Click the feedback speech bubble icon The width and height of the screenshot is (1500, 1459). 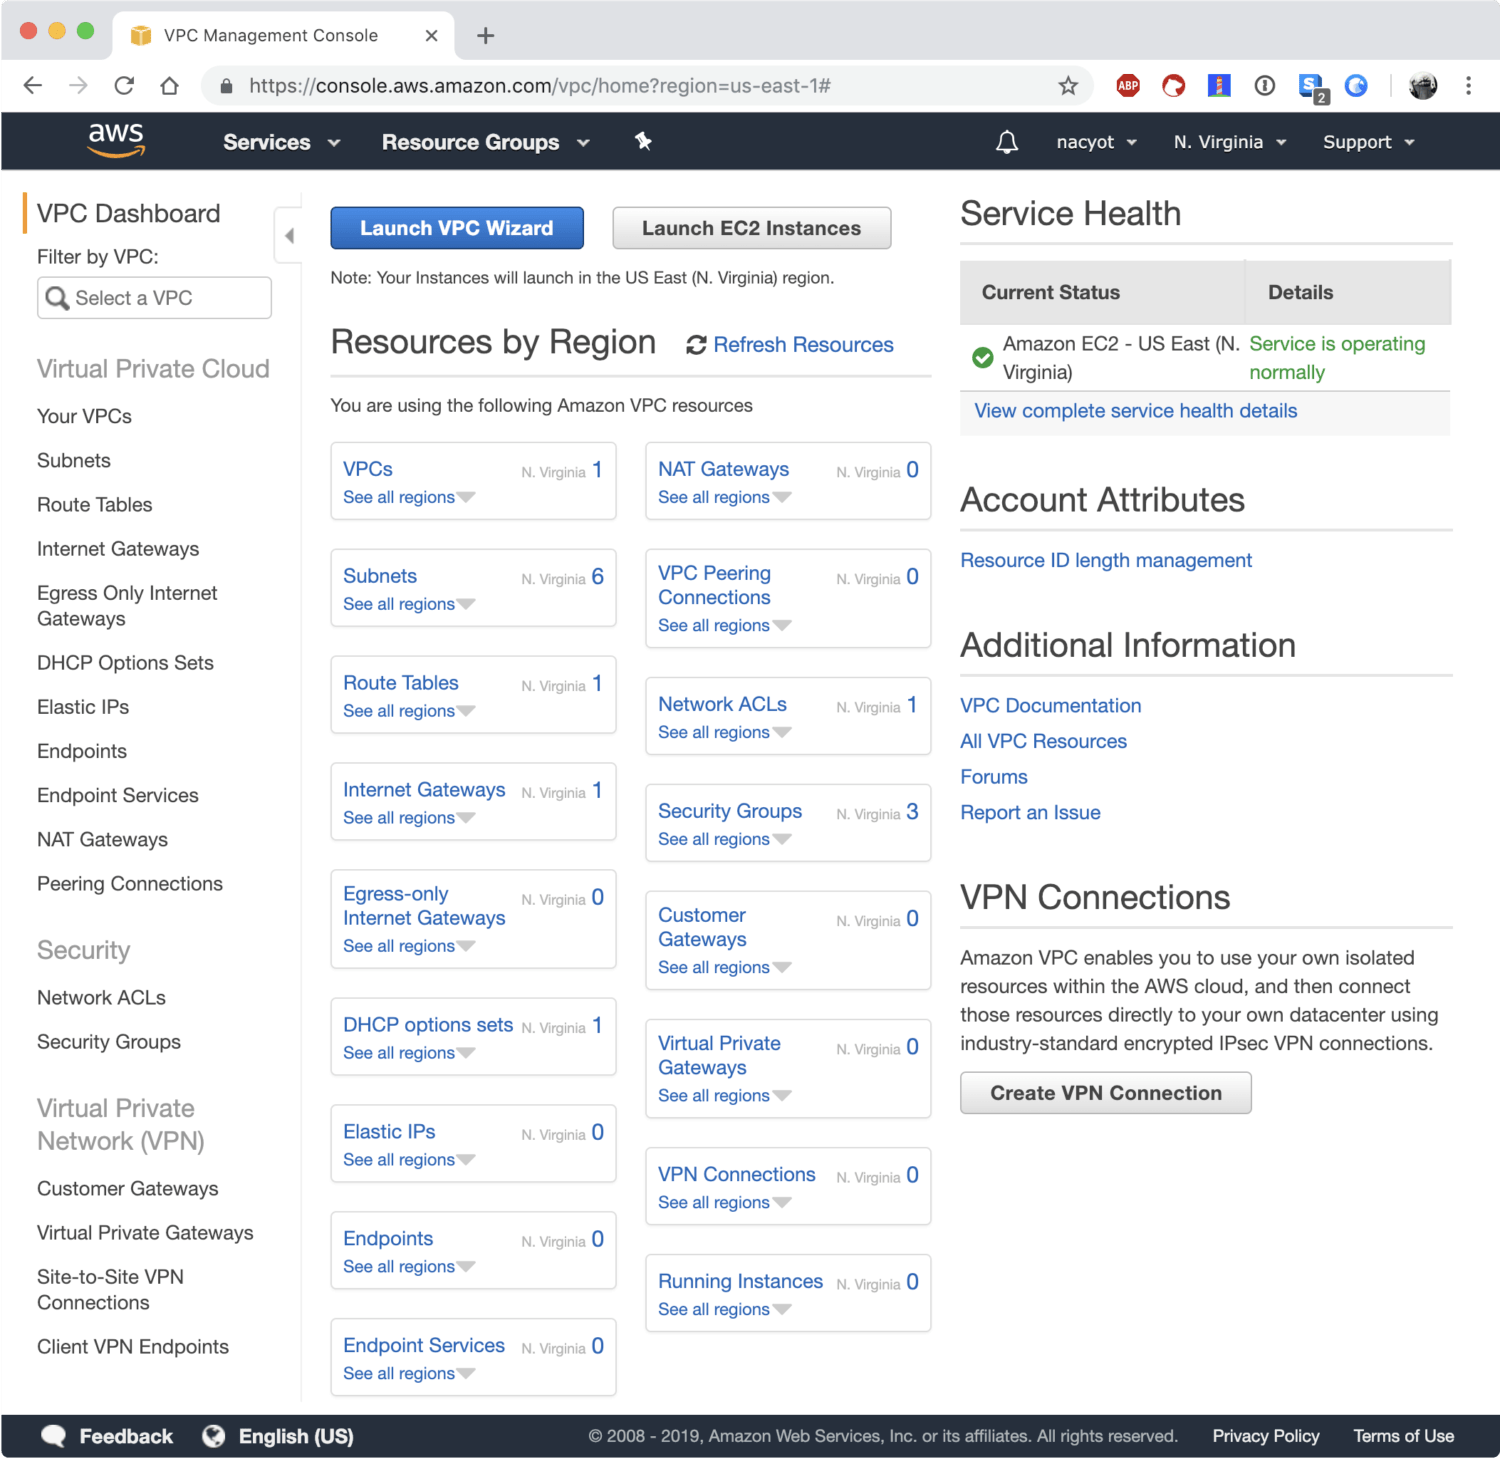coord(53,1436)
